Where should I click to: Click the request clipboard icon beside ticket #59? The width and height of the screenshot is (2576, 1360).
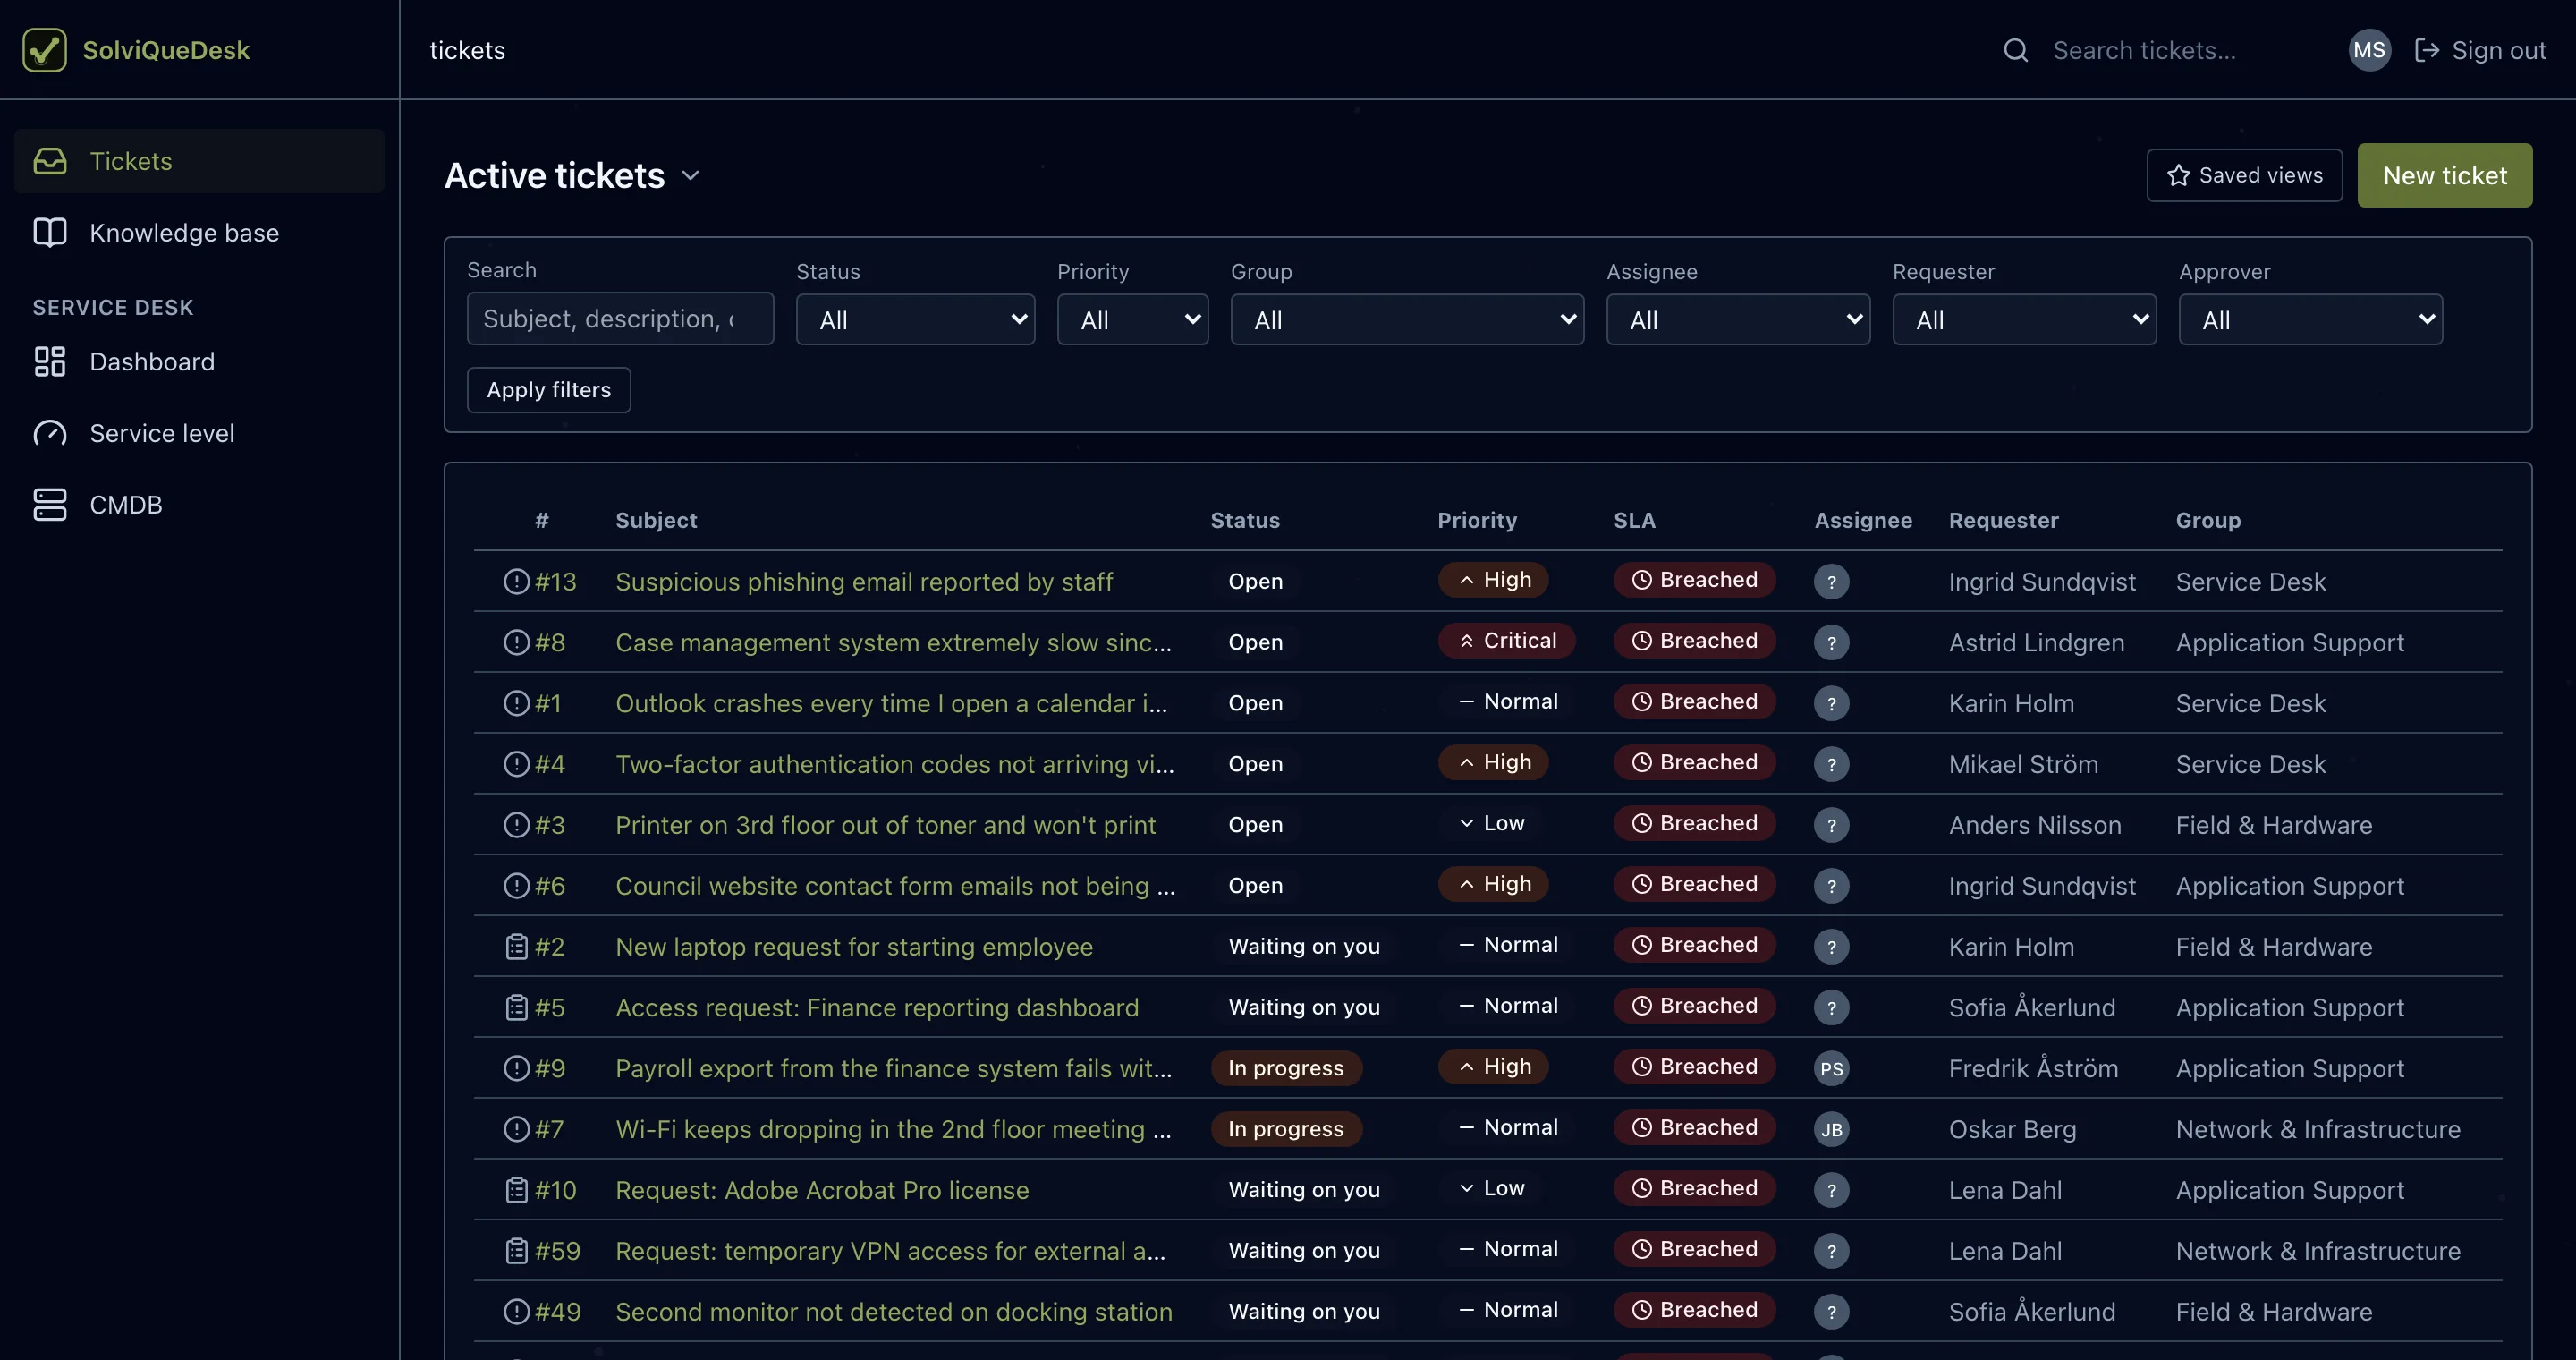pos(516,1251)
